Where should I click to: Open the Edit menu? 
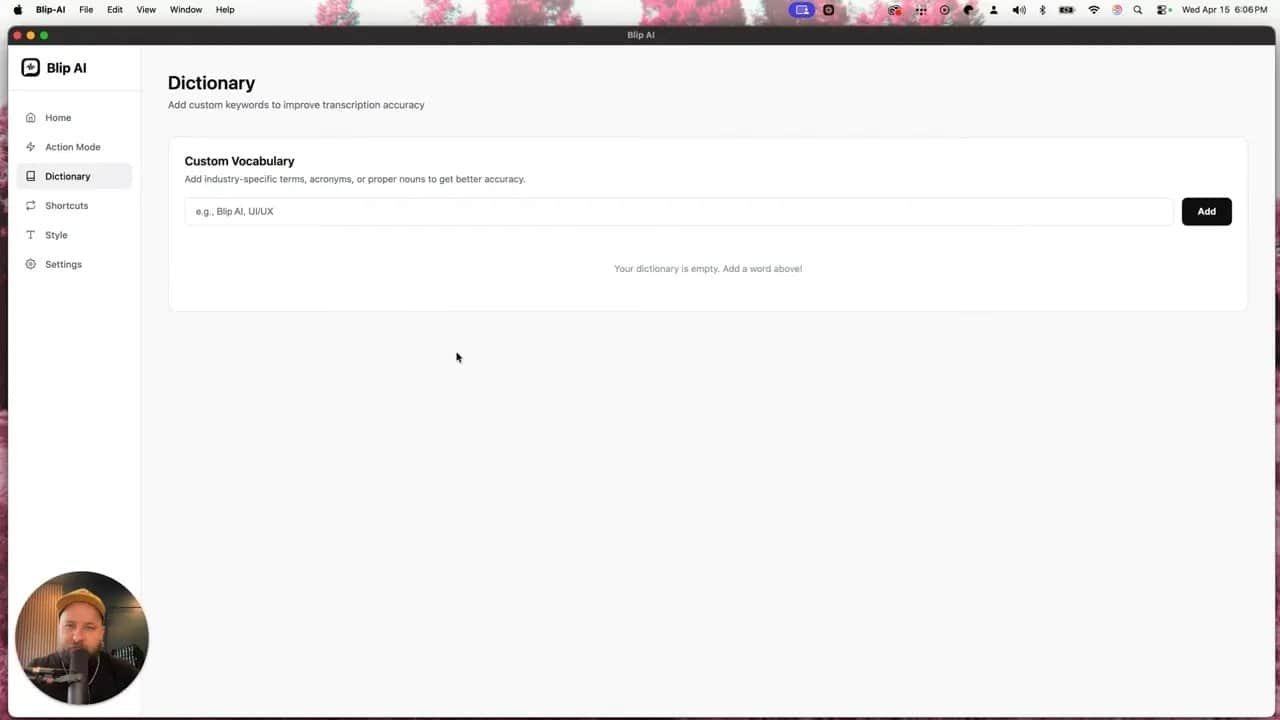[115, 10]
